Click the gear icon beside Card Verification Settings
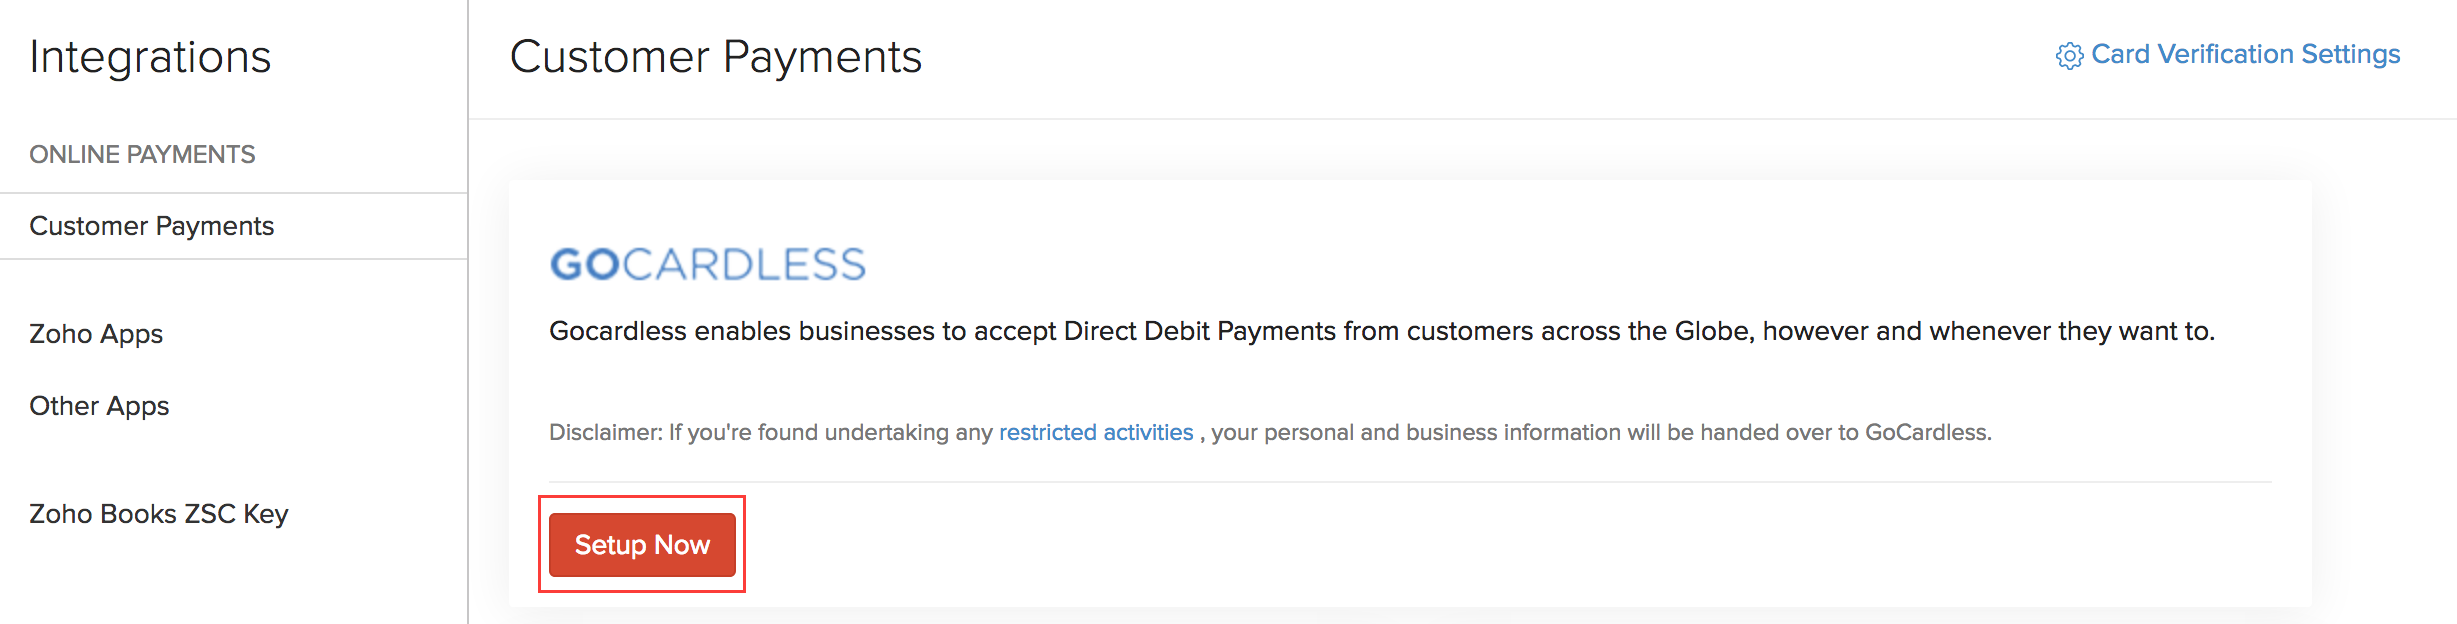2457x624 pixels. point(2069,56)
